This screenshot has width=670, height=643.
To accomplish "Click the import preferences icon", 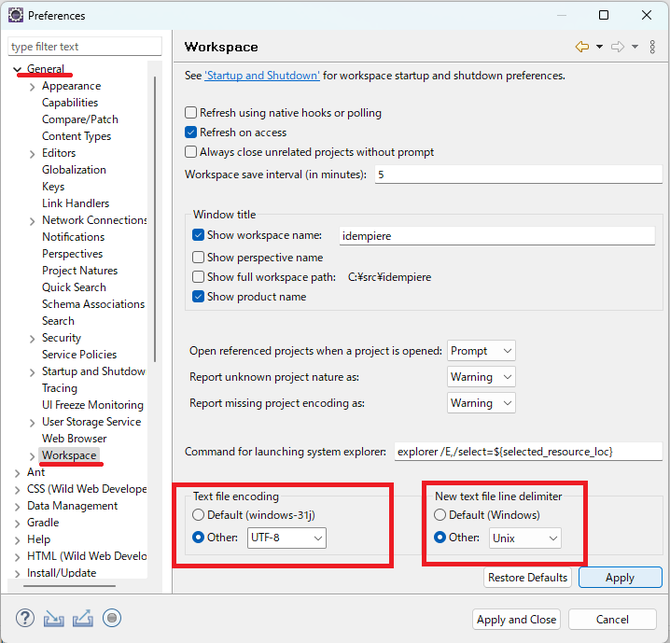I will click(54, 618).
